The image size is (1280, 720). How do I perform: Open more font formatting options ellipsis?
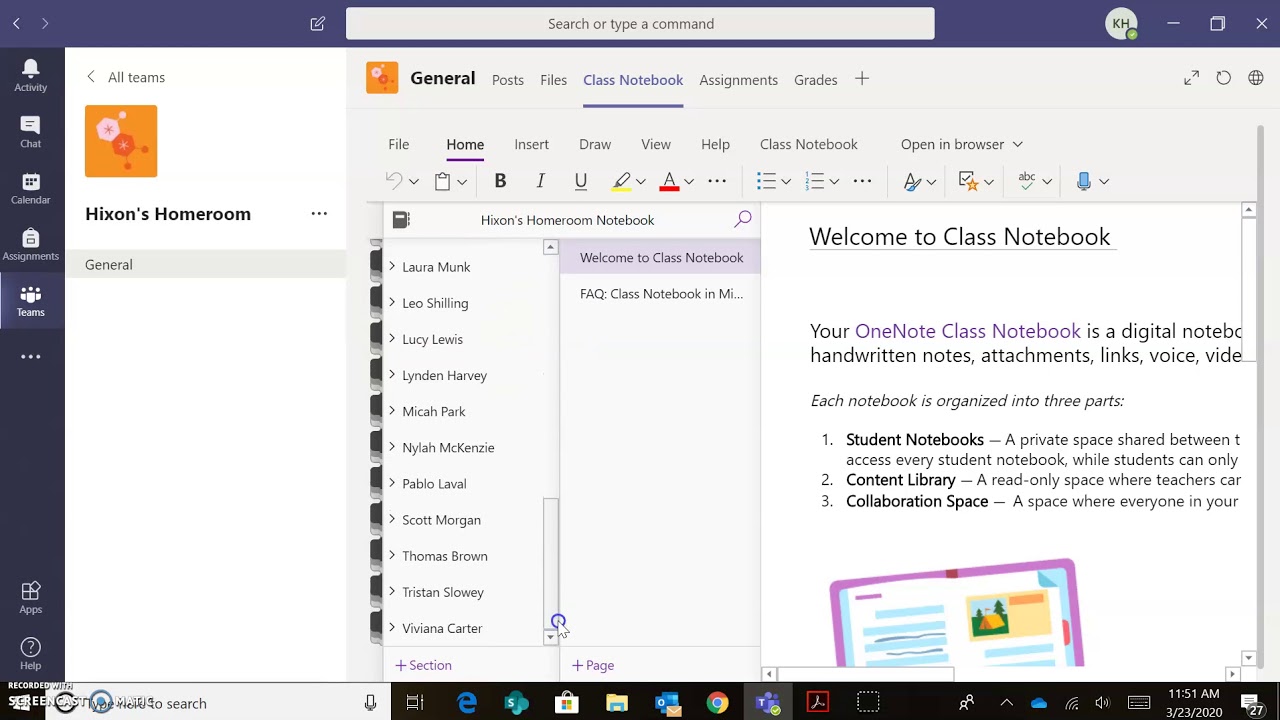click(x=717, y=181)
